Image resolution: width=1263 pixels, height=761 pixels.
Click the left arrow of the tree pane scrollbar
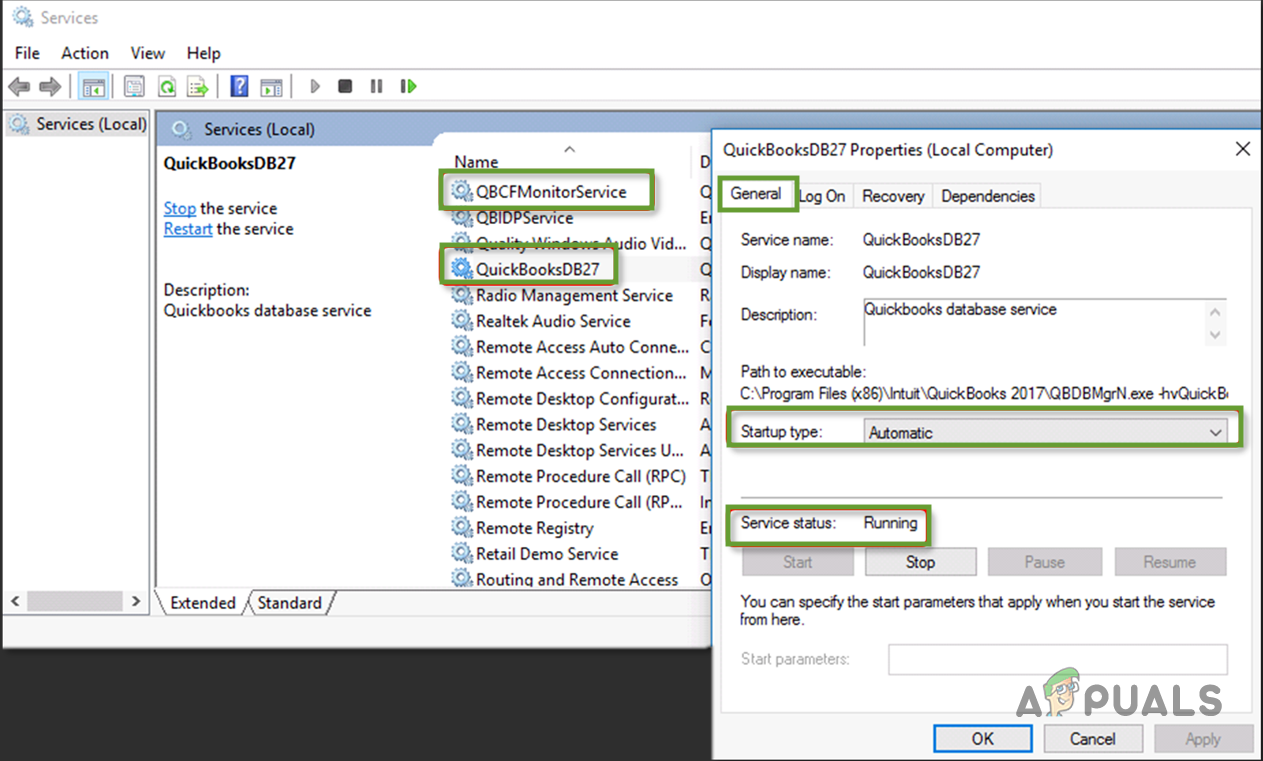coord(15,602)
